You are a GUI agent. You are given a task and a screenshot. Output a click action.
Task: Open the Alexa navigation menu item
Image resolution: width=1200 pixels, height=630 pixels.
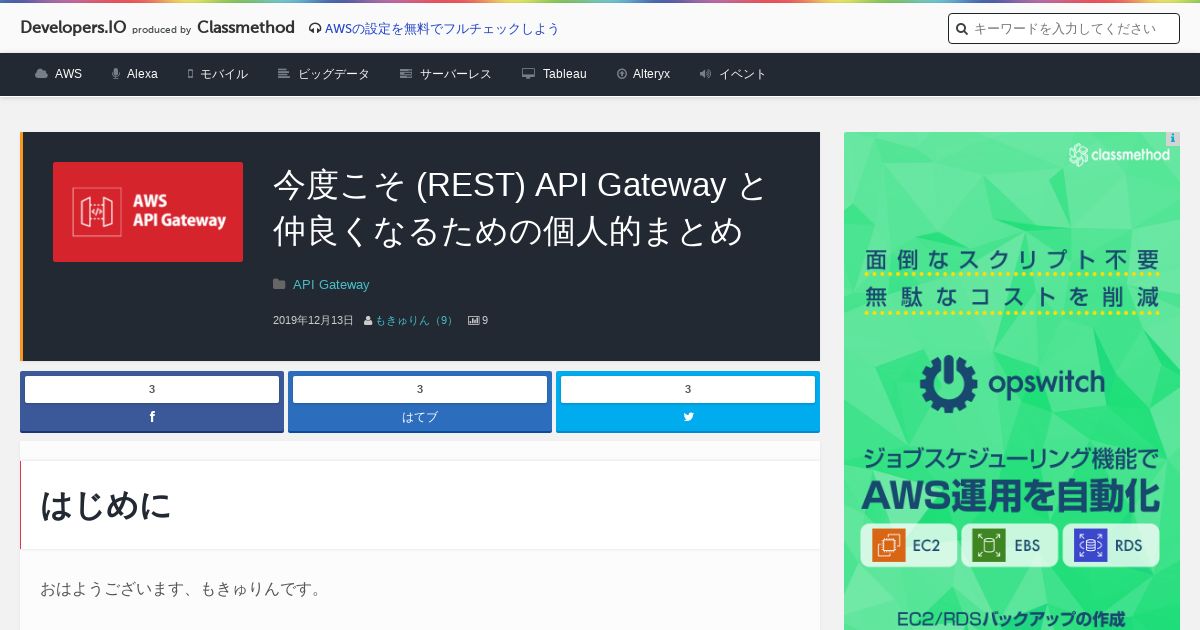142,74
